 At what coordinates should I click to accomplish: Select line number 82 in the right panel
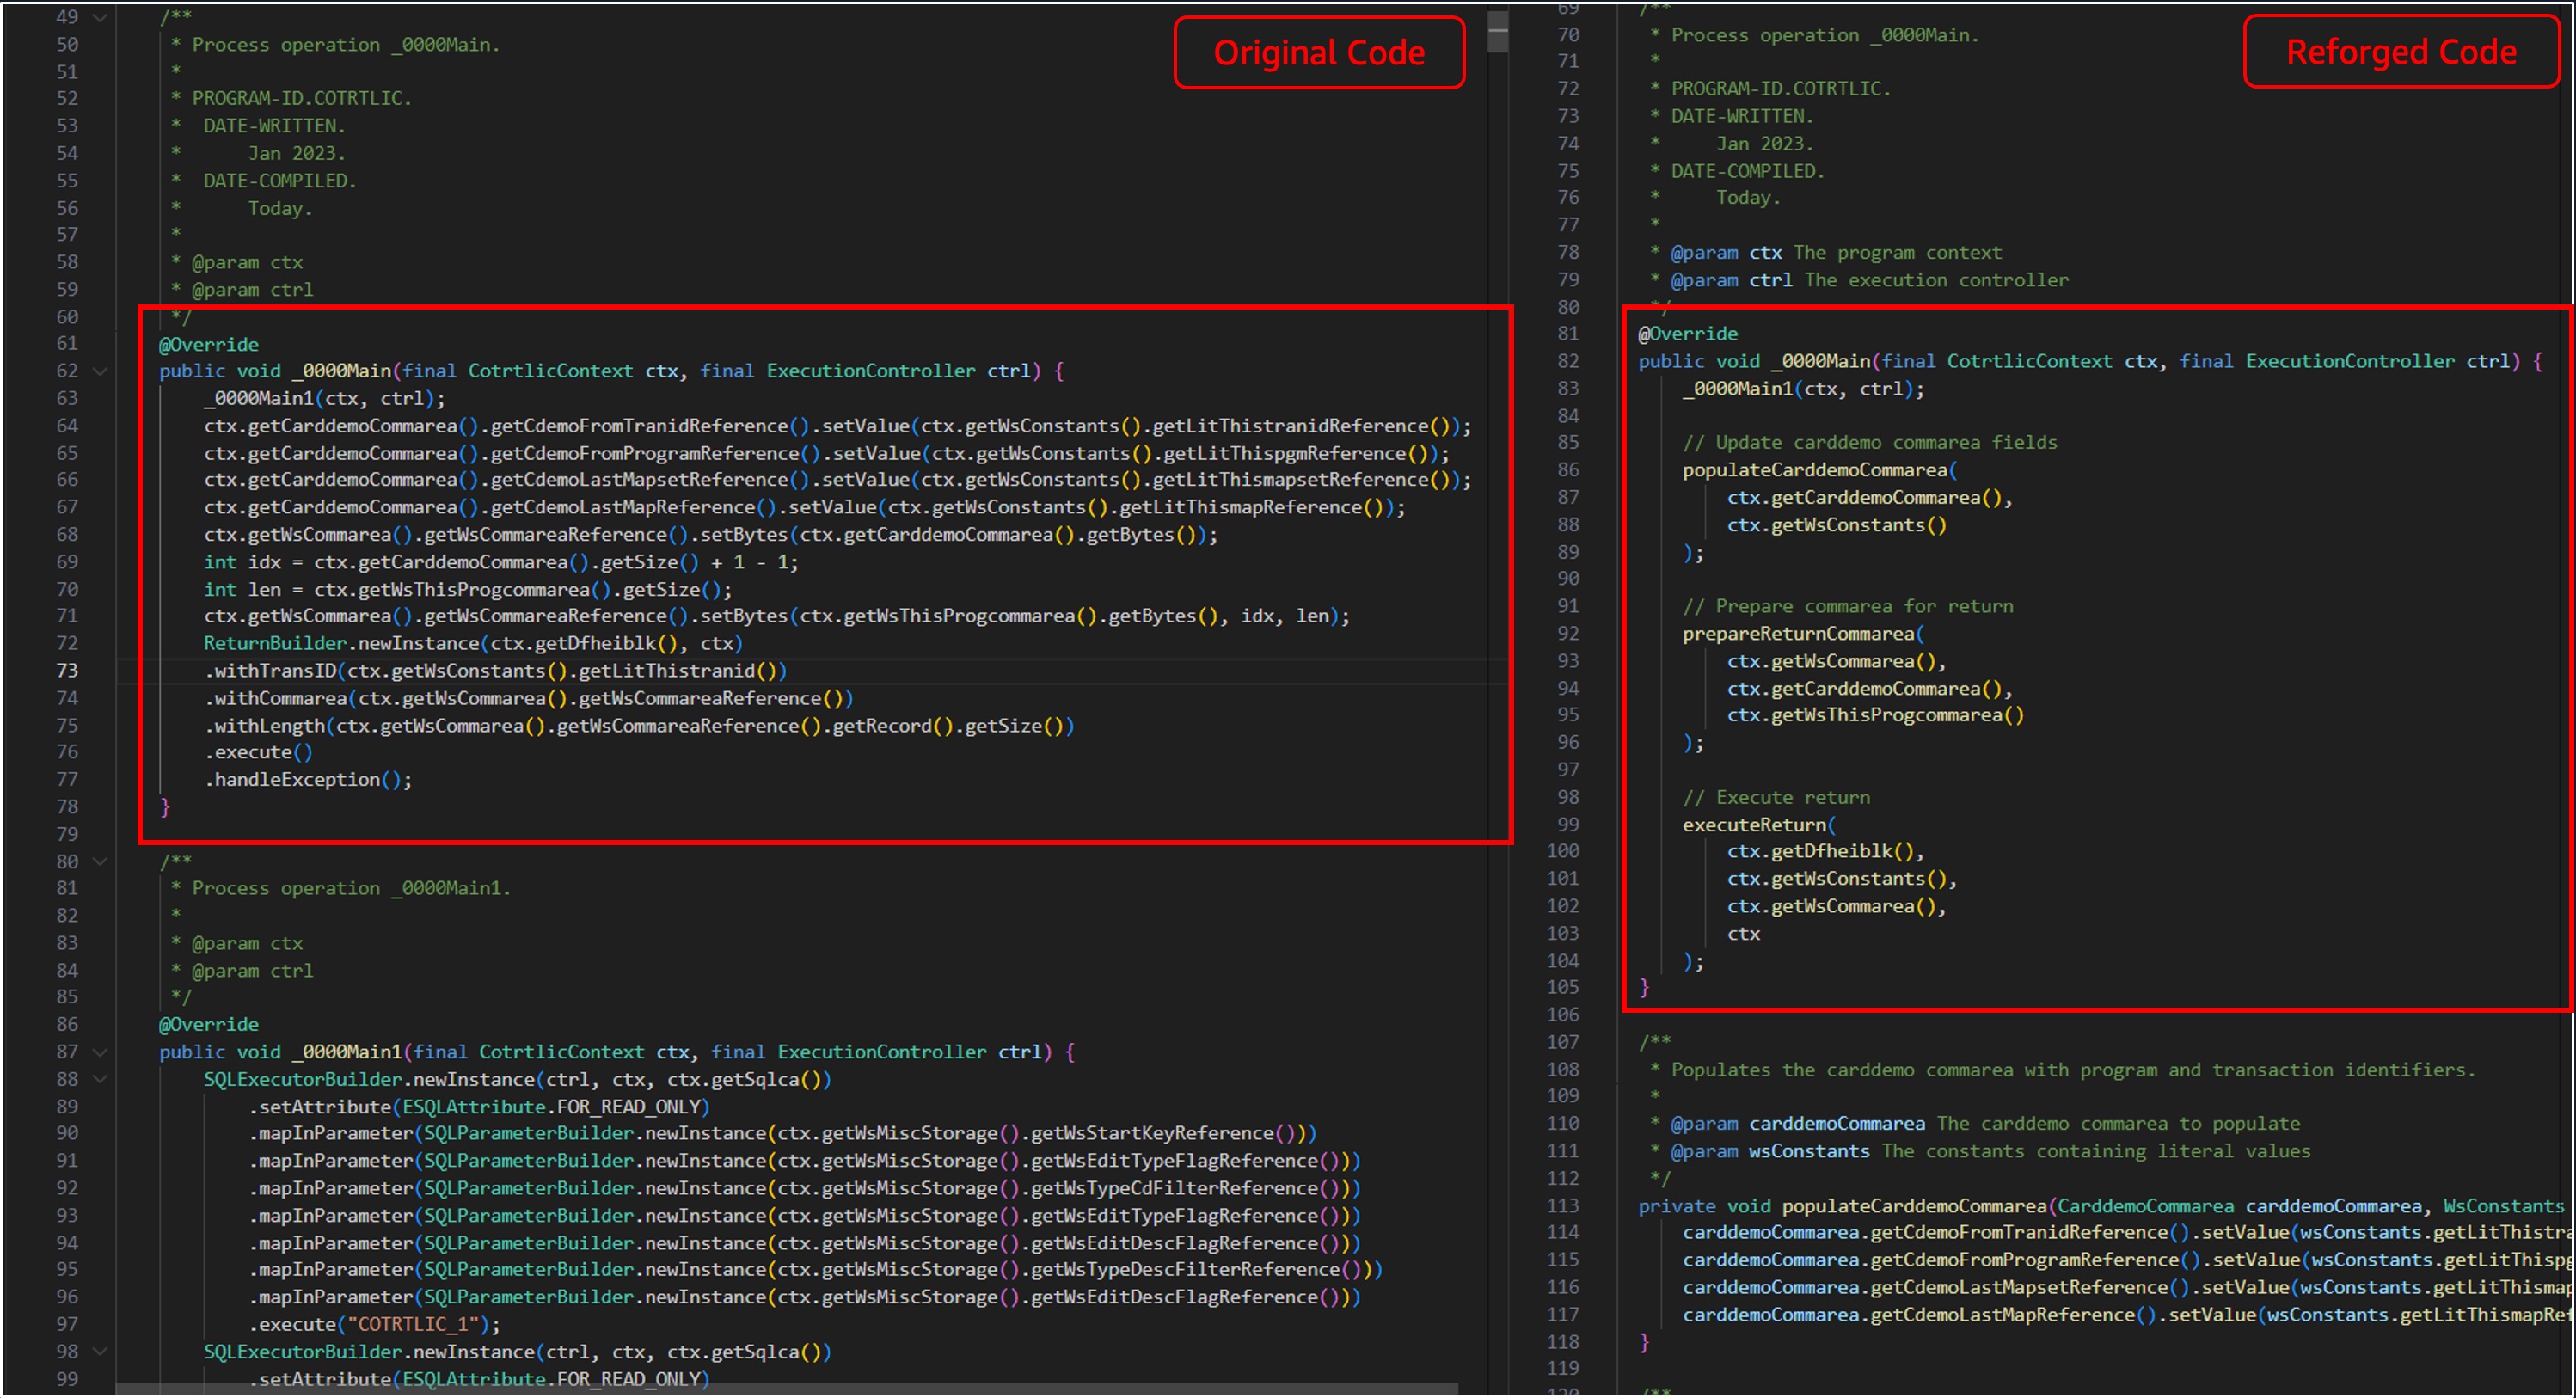click(x=1568, y=361)
